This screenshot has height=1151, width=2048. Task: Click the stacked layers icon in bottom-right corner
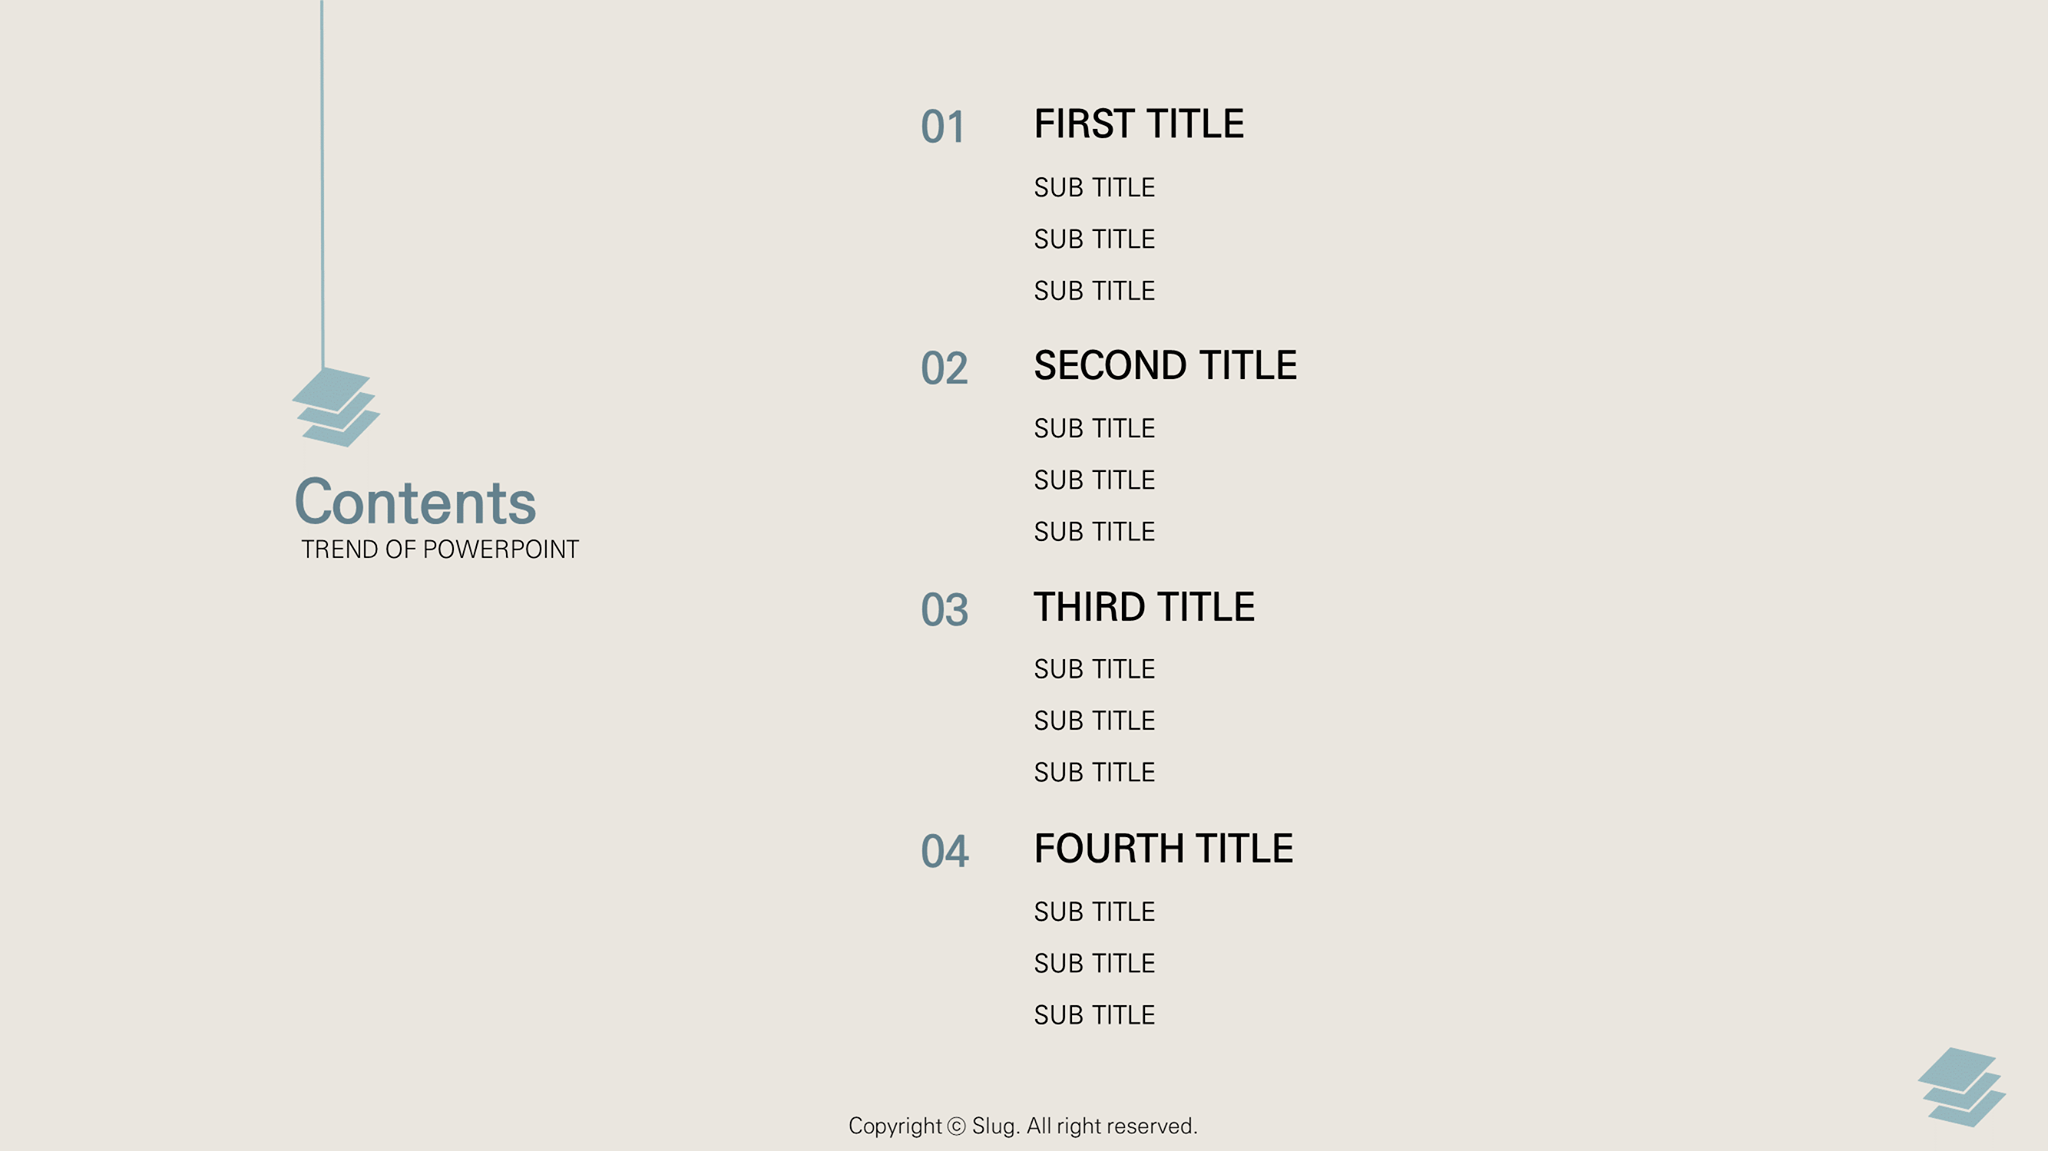tap(1962, 1087)
